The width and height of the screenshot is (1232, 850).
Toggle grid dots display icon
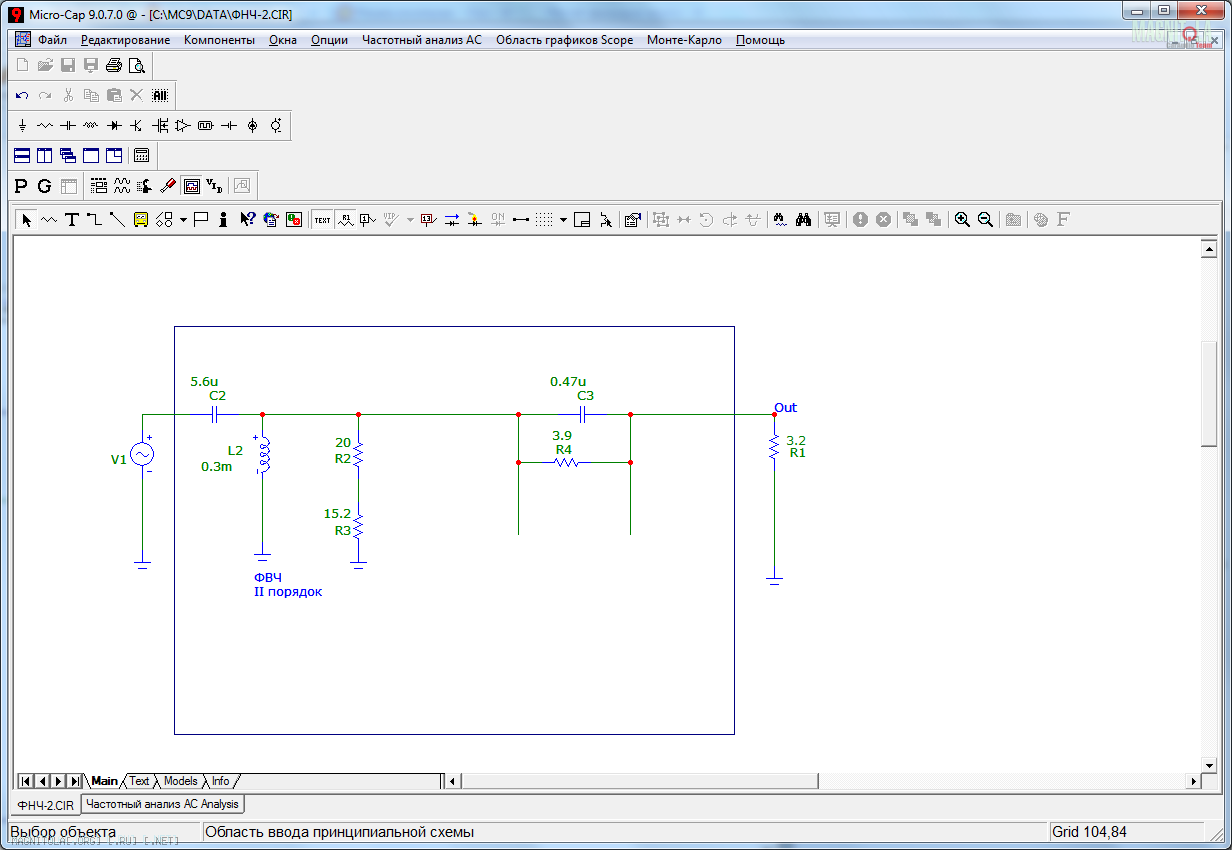[x=544, y=220]
